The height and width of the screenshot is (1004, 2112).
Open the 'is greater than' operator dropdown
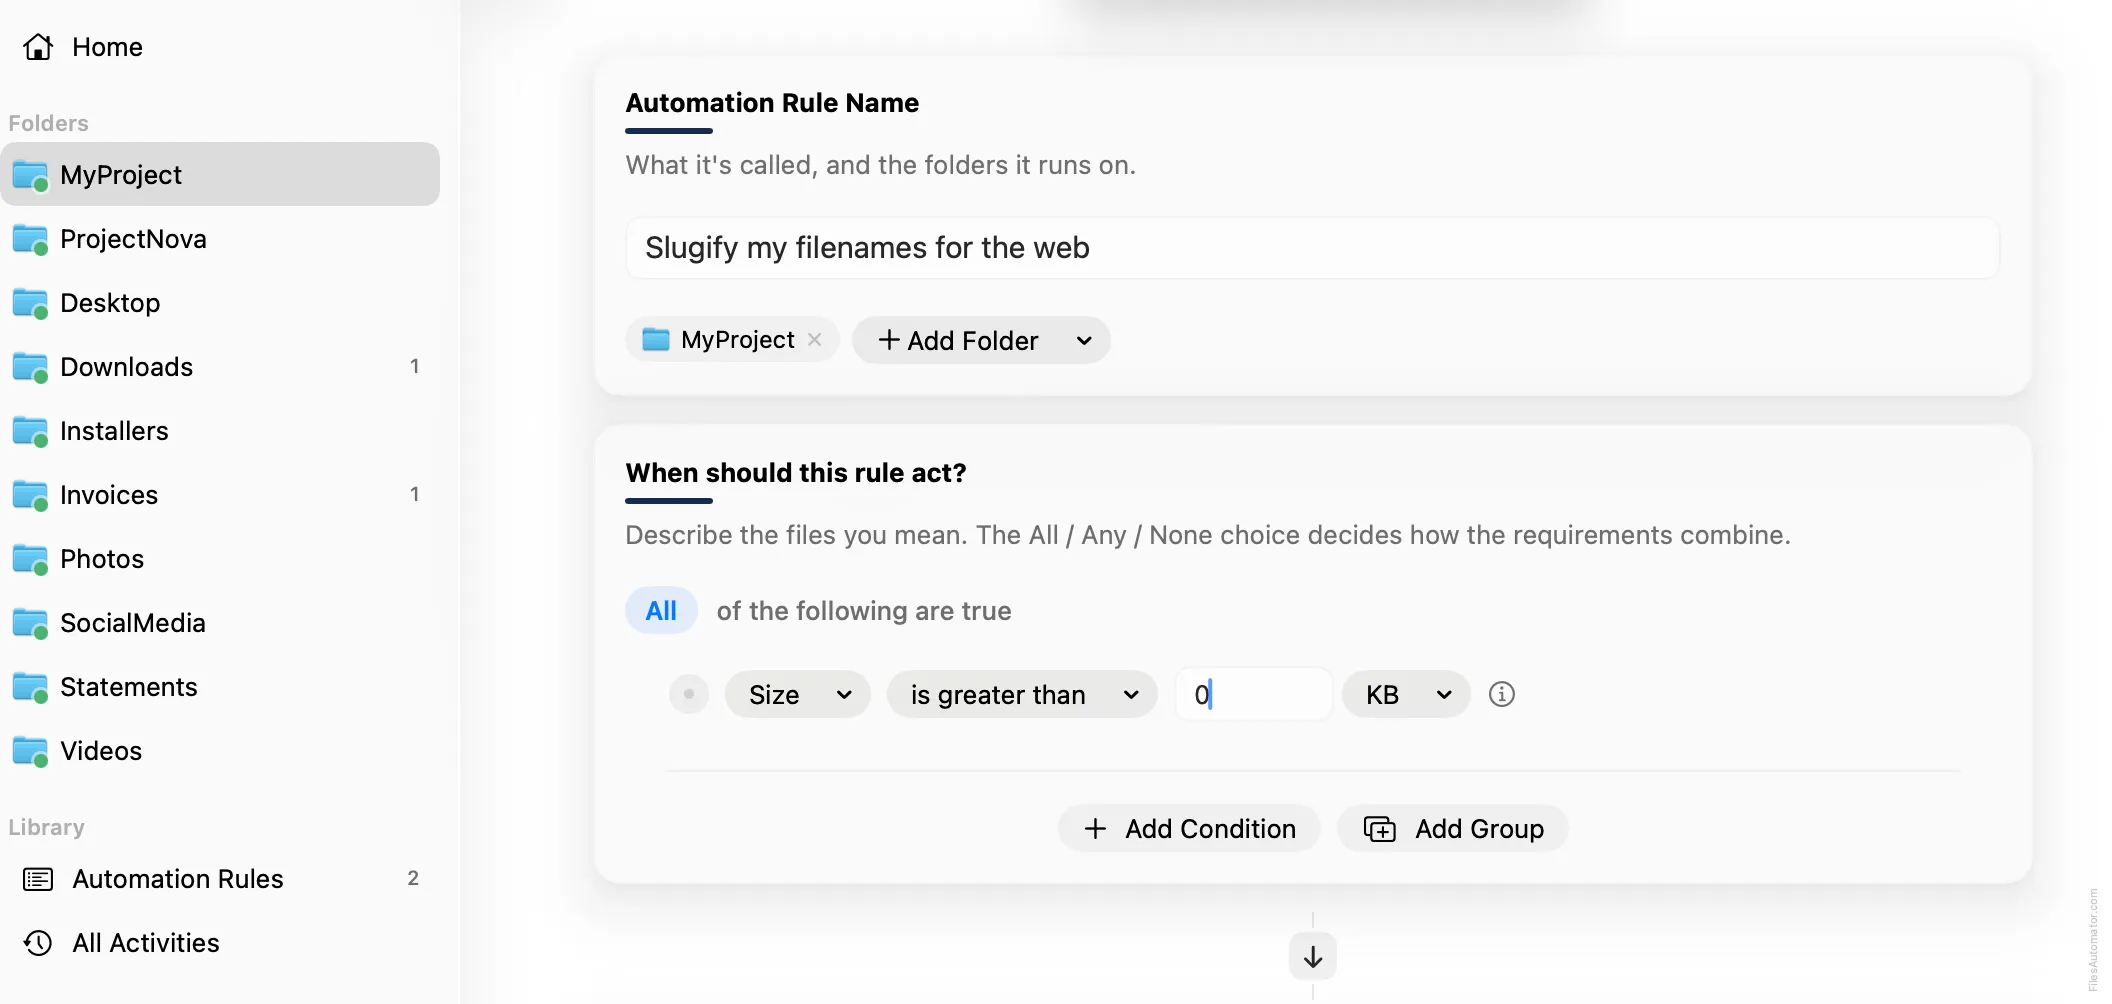(x=1022, y=694)
